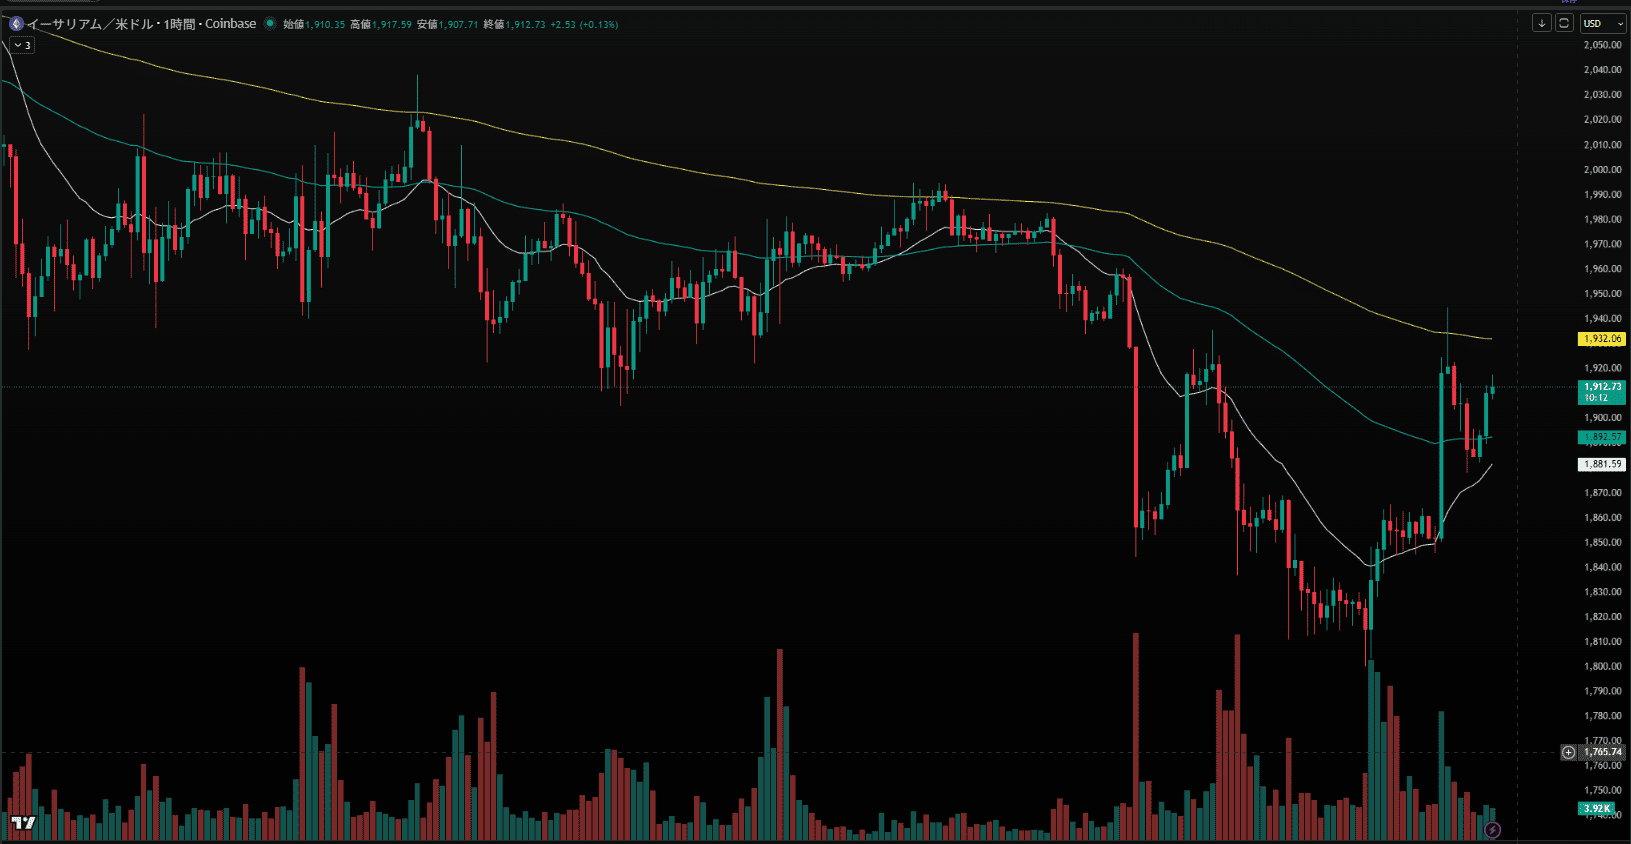Click the +2.53 (+0.13%) change value

(x=584, y=24)
